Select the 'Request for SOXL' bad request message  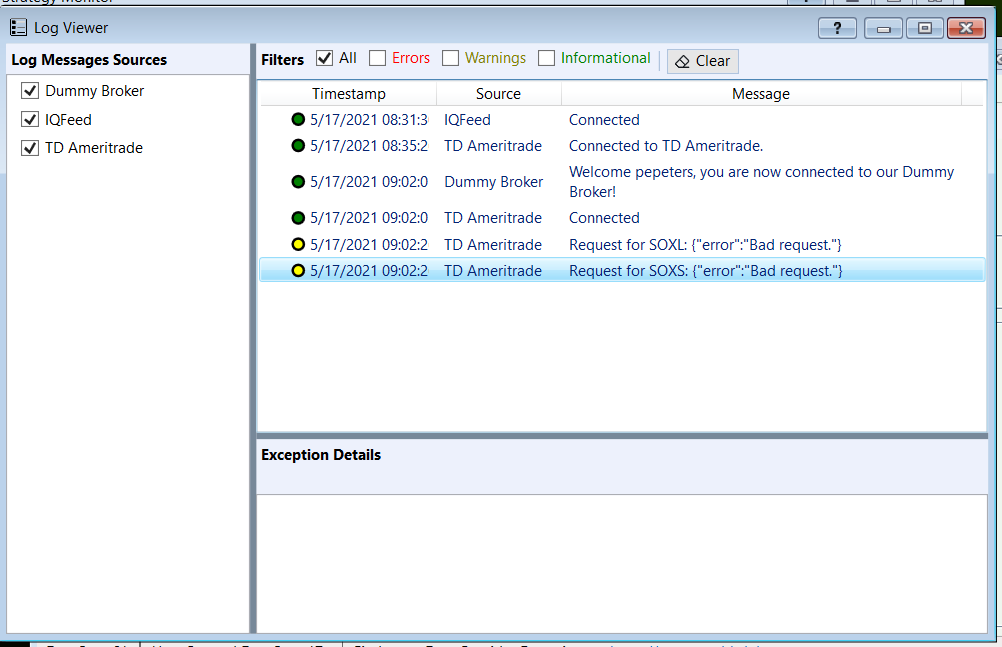(705, 245)
